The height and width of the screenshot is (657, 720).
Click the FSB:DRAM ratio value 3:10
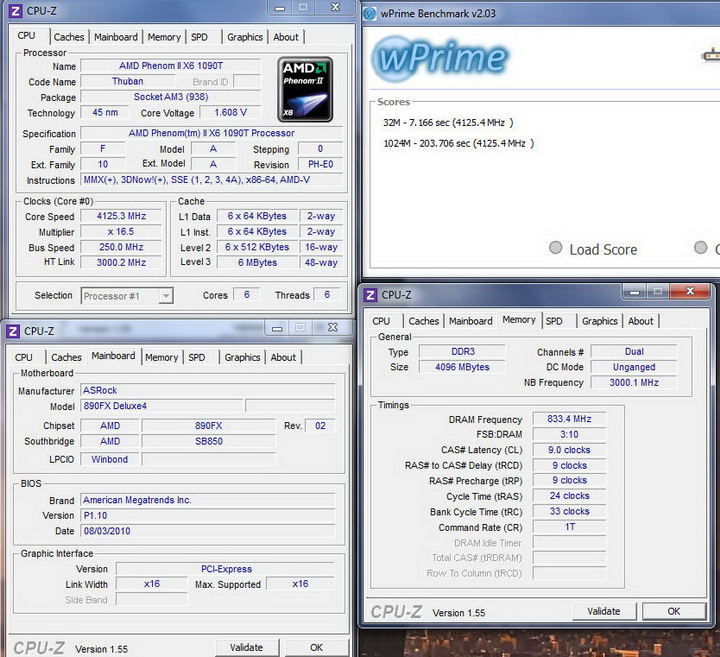tap(569, 434)
